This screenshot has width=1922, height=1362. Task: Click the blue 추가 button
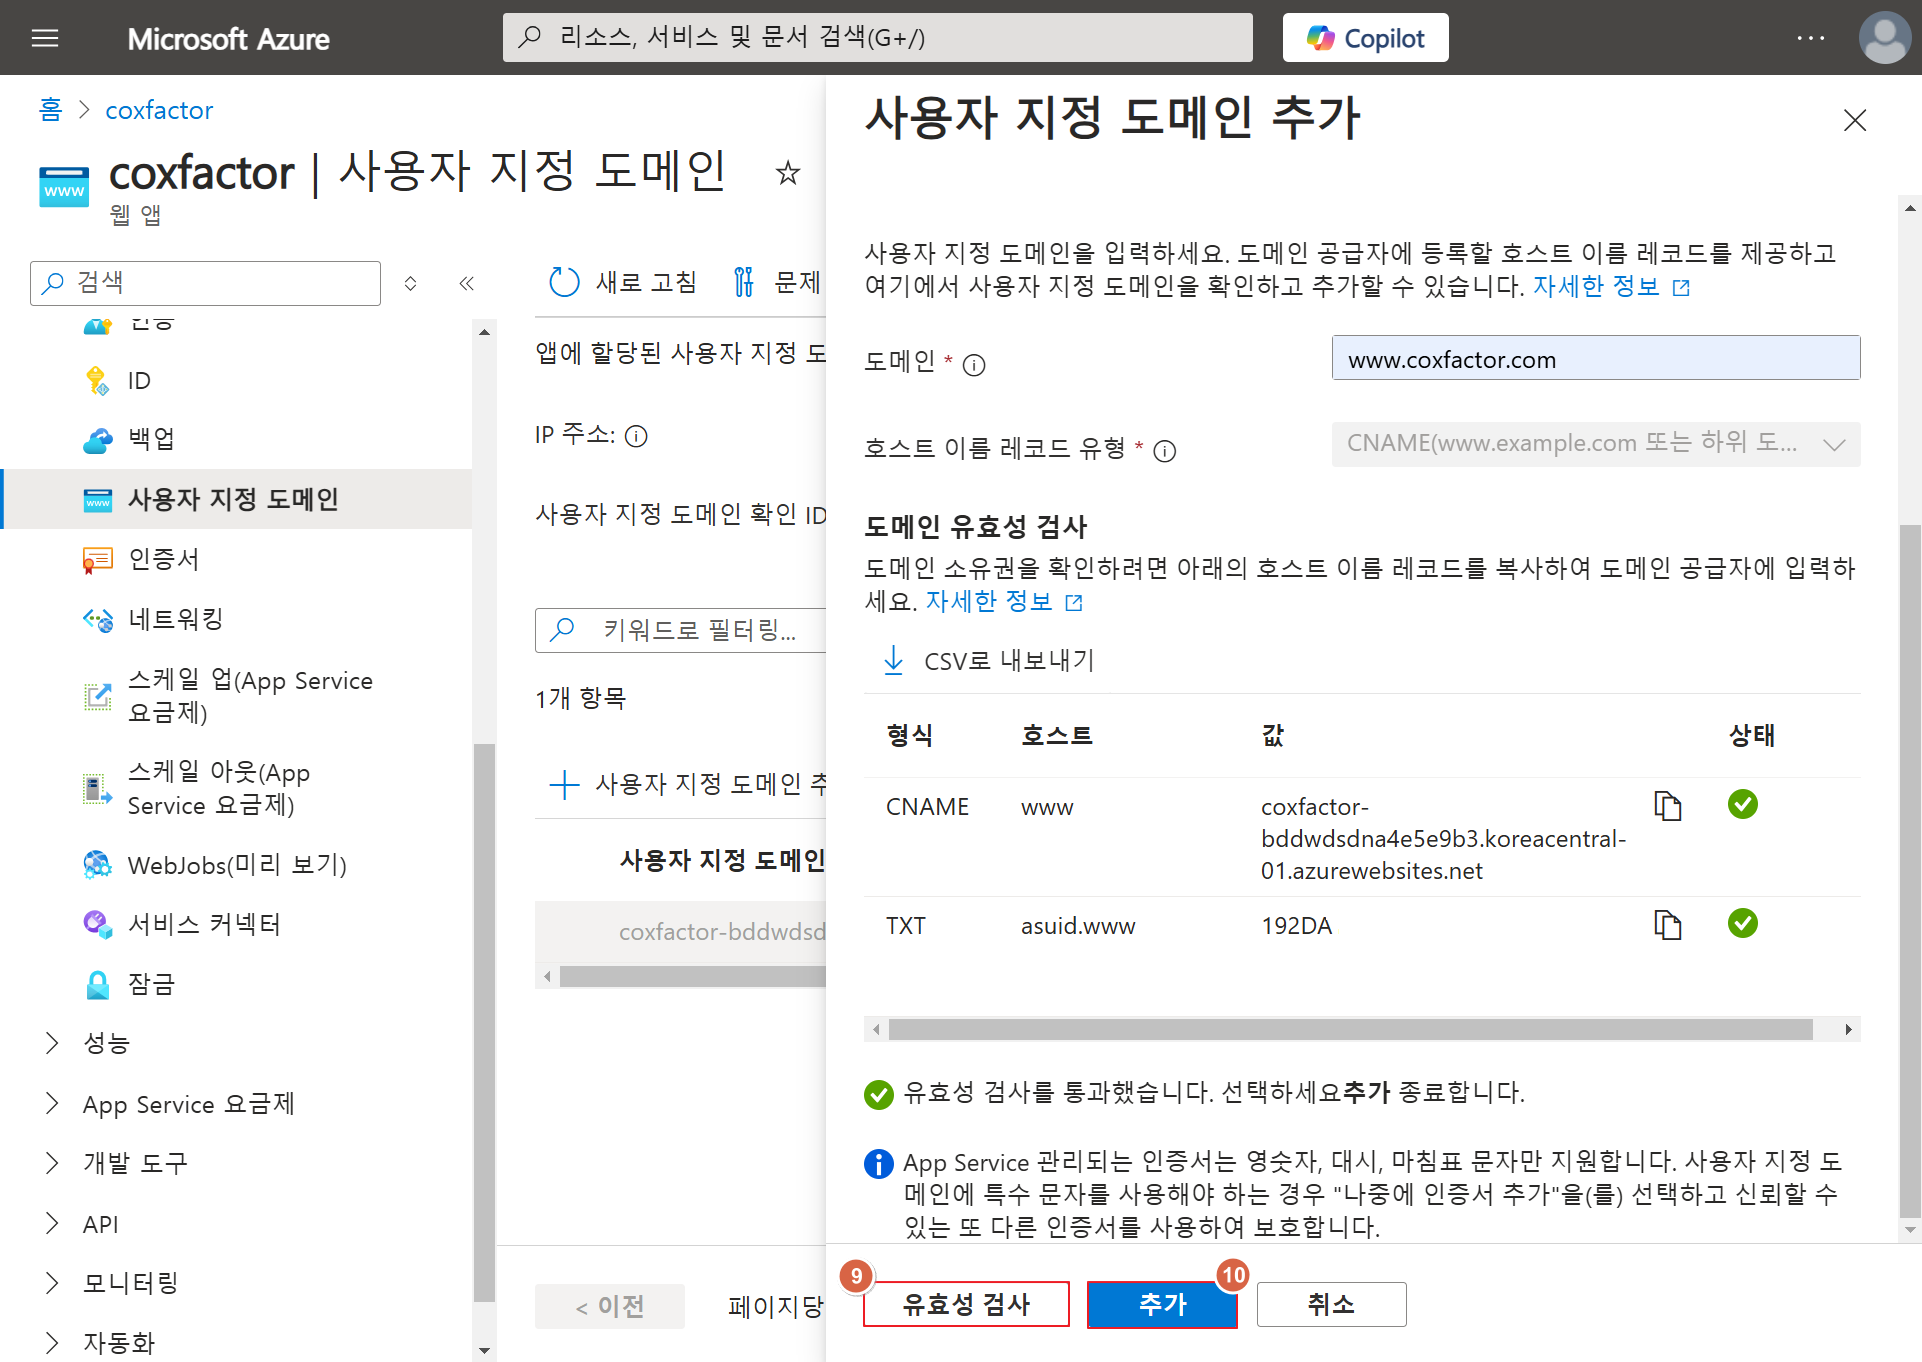pyautogui.click(x=1161, y=1304)
